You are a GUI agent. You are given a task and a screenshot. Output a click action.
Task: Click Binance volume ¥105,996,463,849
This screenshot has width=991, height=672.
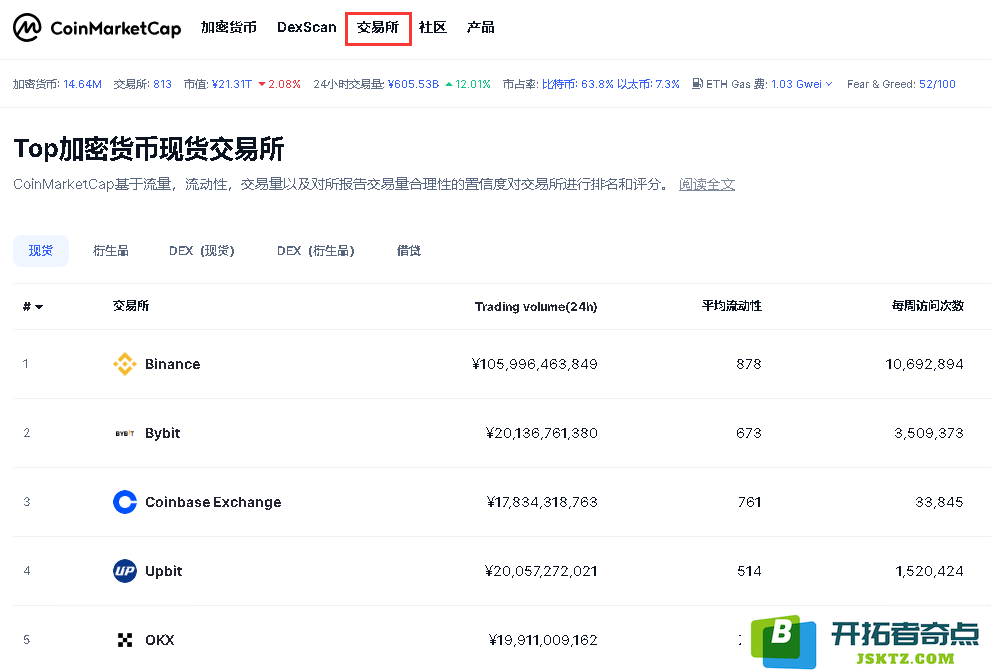(535, 364)
